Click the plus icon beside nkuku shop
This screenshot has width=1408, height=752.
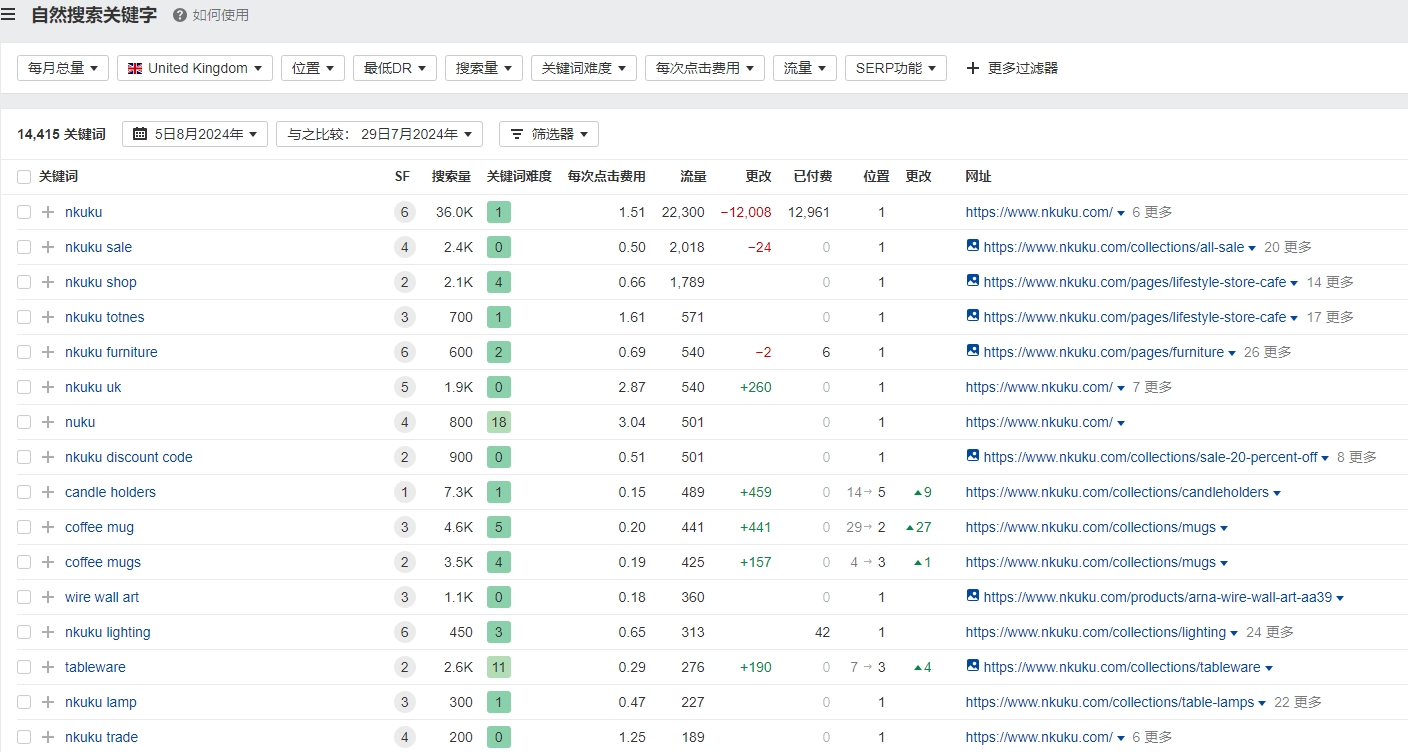pos(48,282)
